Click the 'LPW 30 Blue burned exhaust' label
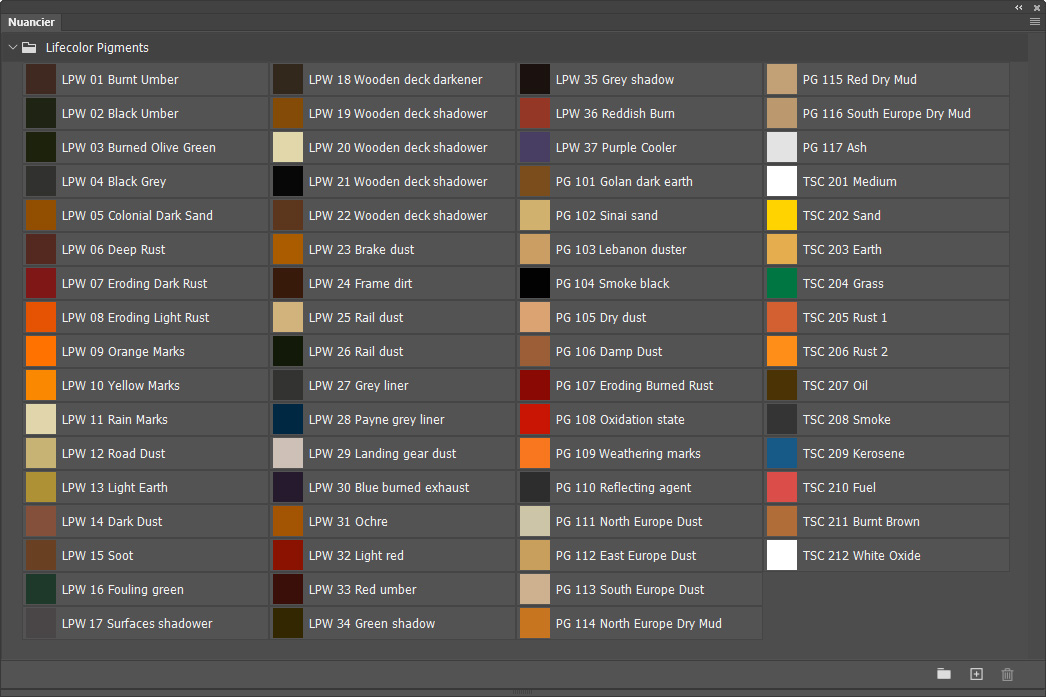 tap(389, 488)
